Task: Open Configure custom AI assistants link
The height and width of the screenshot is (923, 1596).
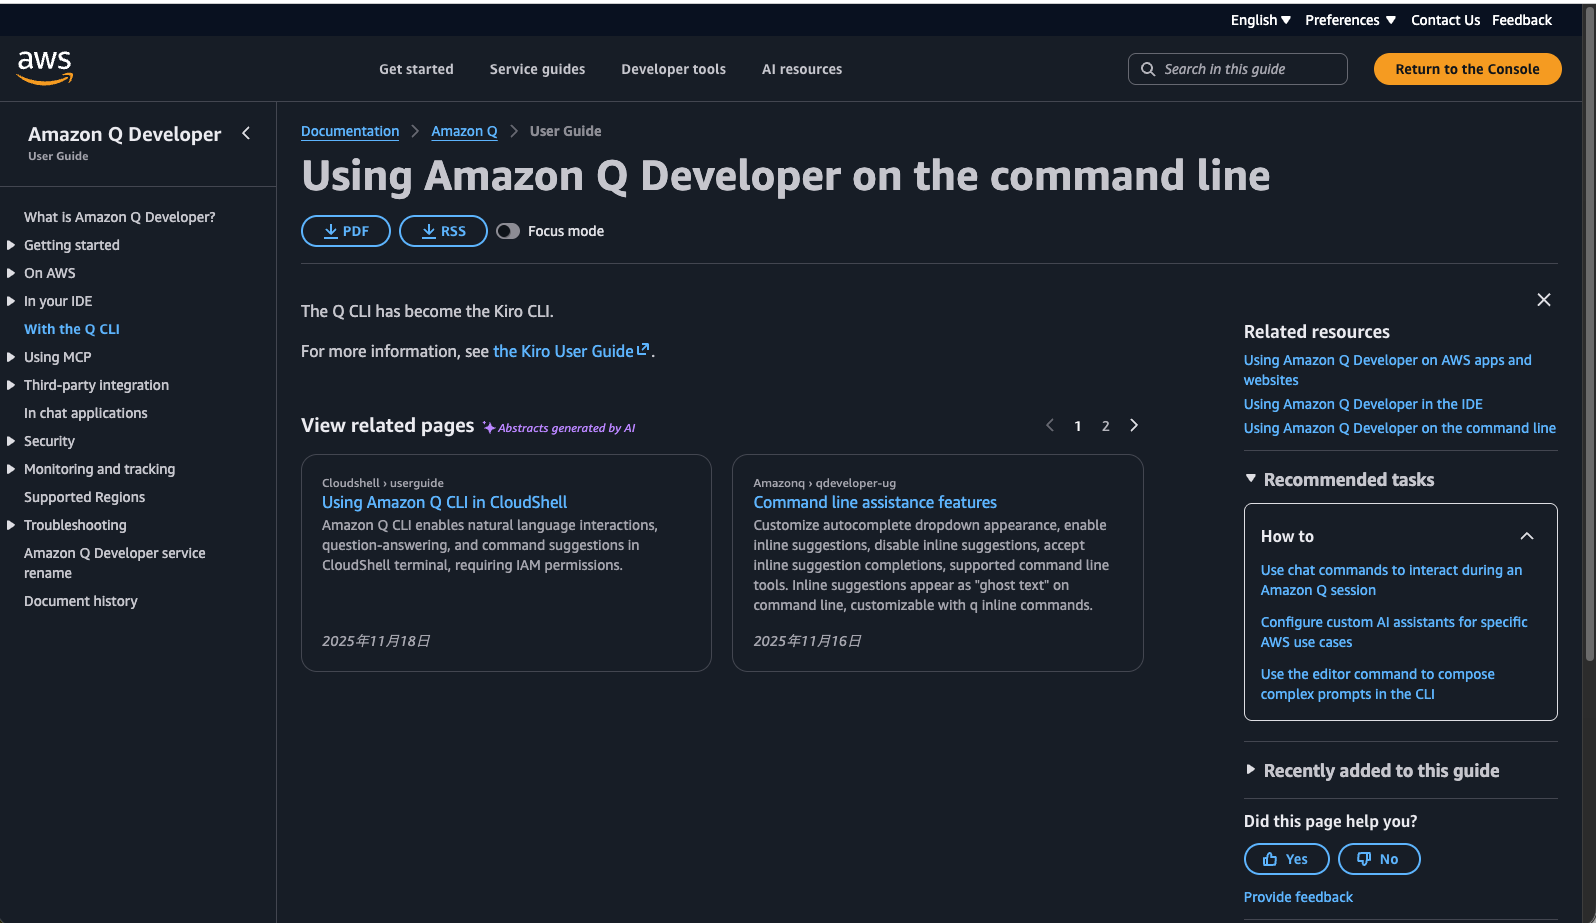Action: tap(1394, 632)
